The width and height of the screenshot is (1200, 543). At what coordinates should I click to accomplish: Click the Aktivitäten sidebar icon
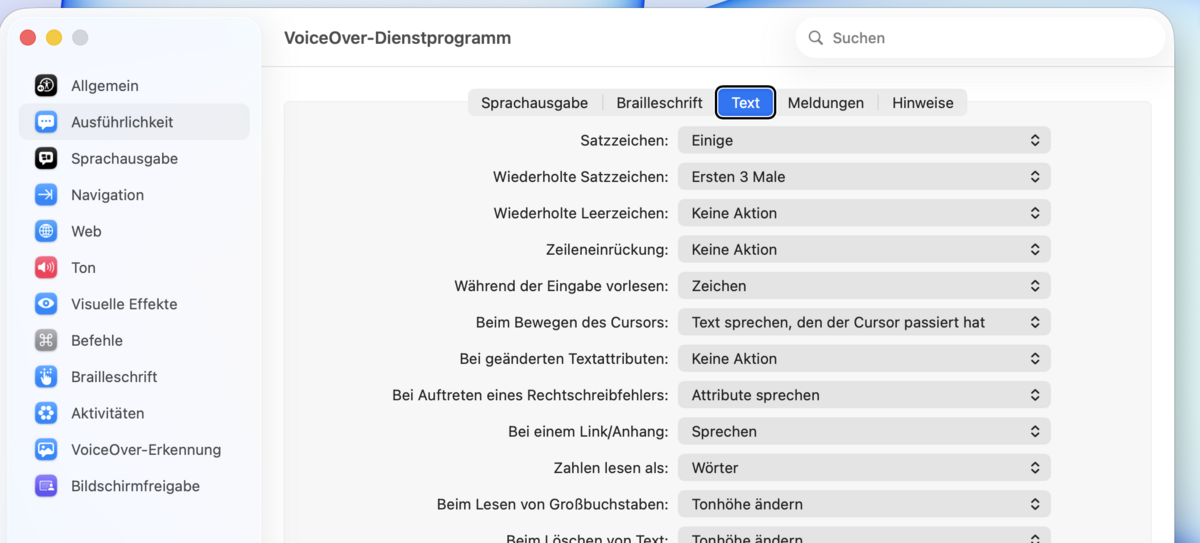(46, 413)
